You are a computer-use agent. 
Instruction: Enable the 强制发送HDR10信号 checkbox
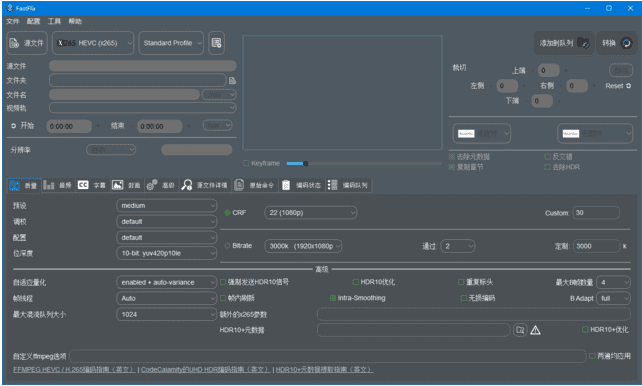(223, 282)
